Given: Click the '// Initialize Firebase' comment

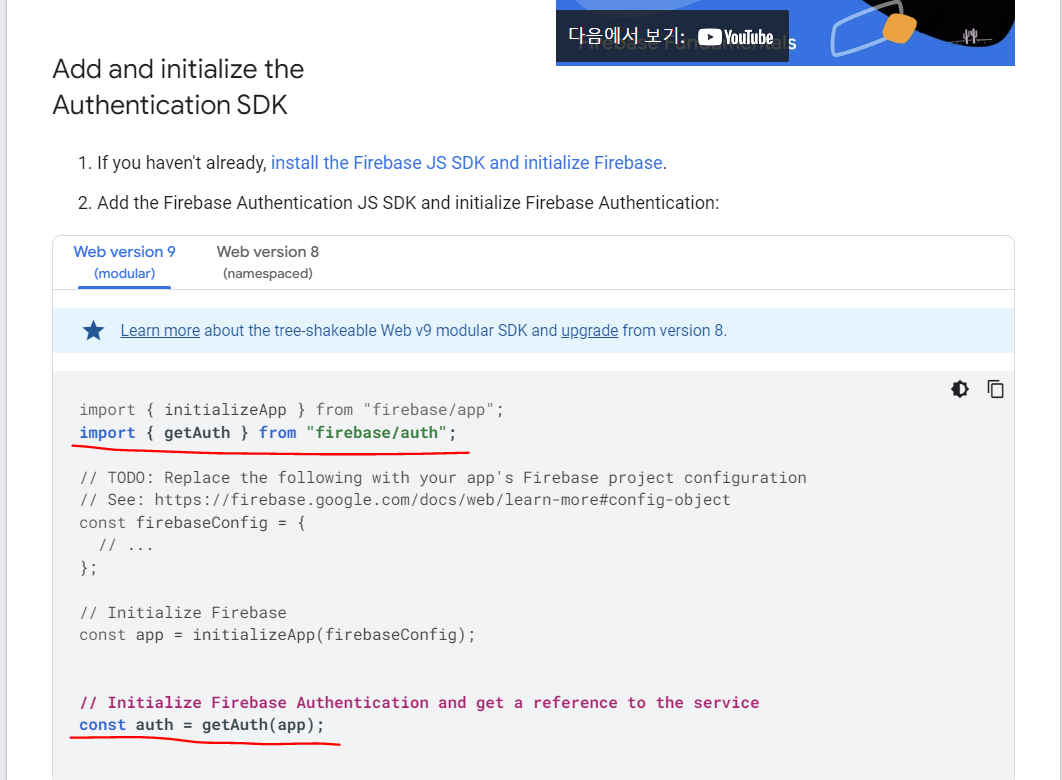Looking at the screenshot, I should pos(183,612).
